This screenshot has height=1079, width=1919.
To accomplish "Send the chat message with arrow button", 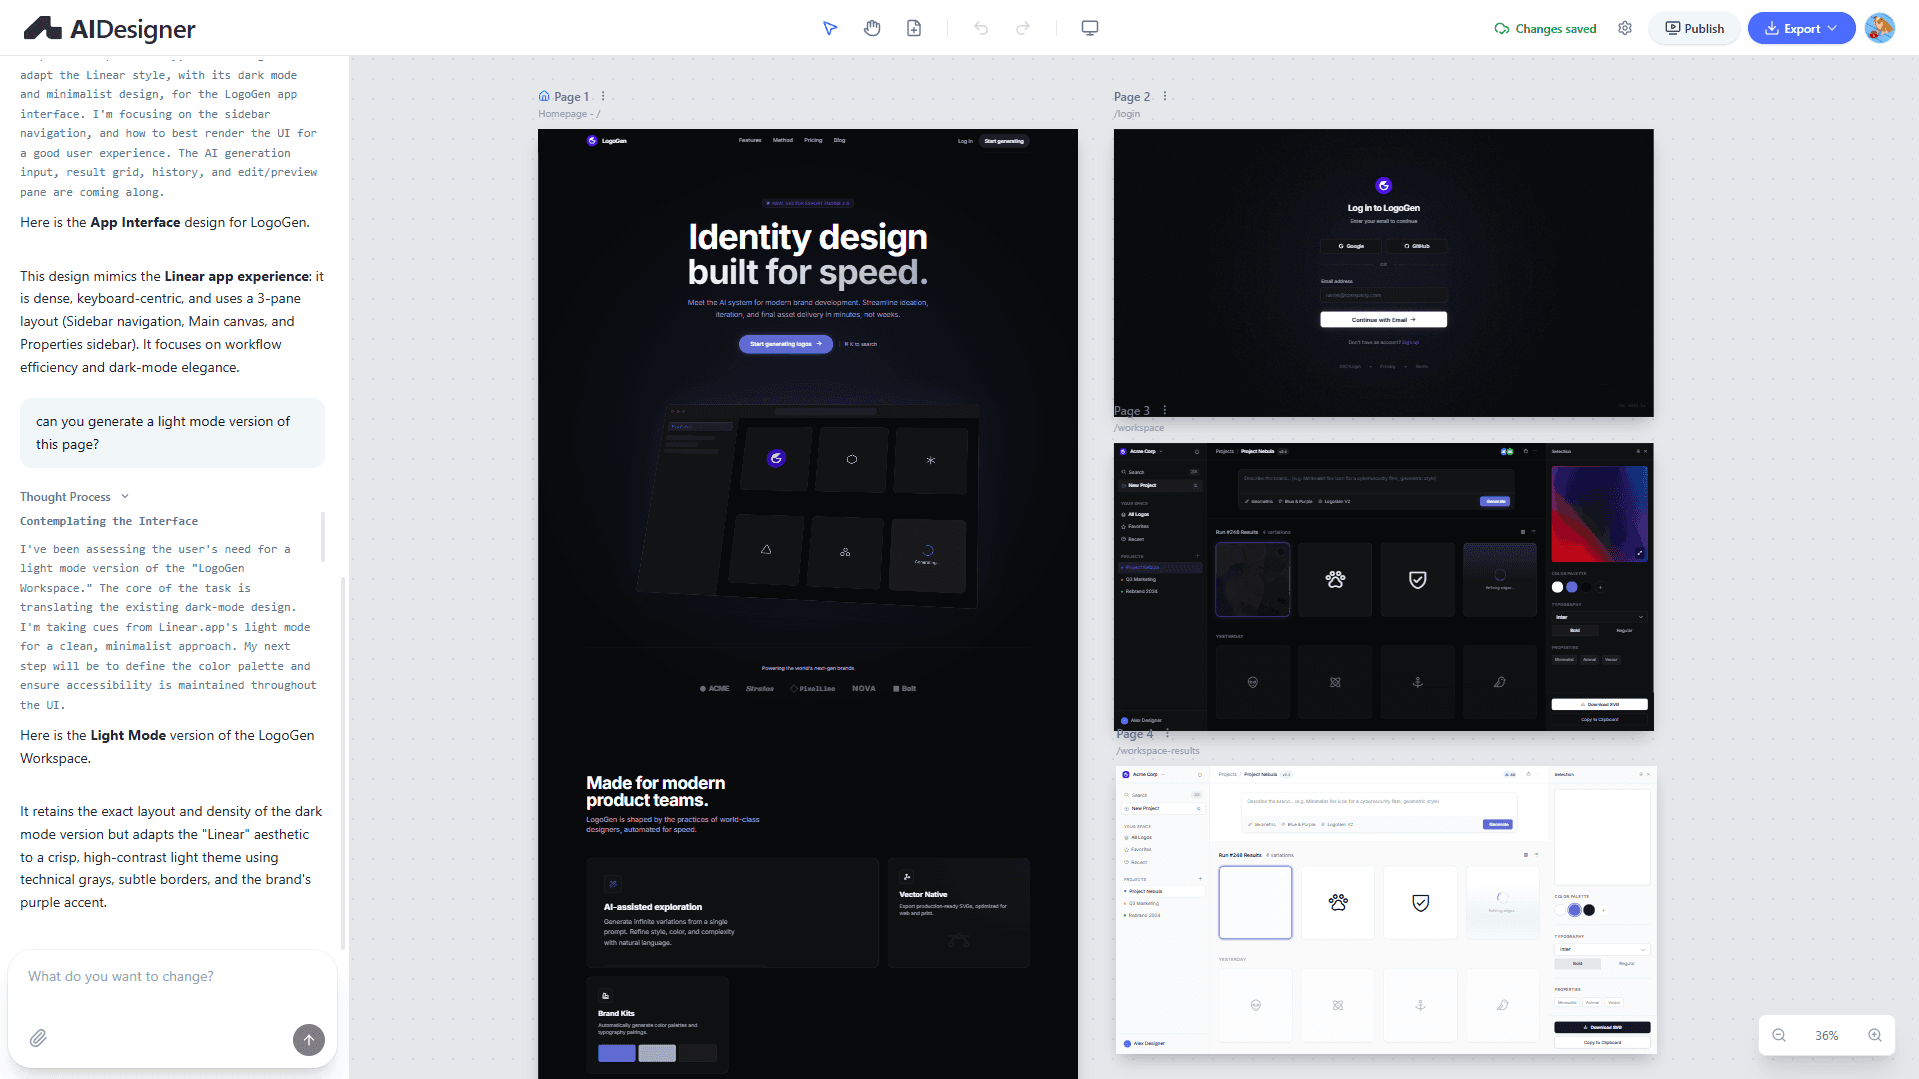I will tap(309, 1040).
